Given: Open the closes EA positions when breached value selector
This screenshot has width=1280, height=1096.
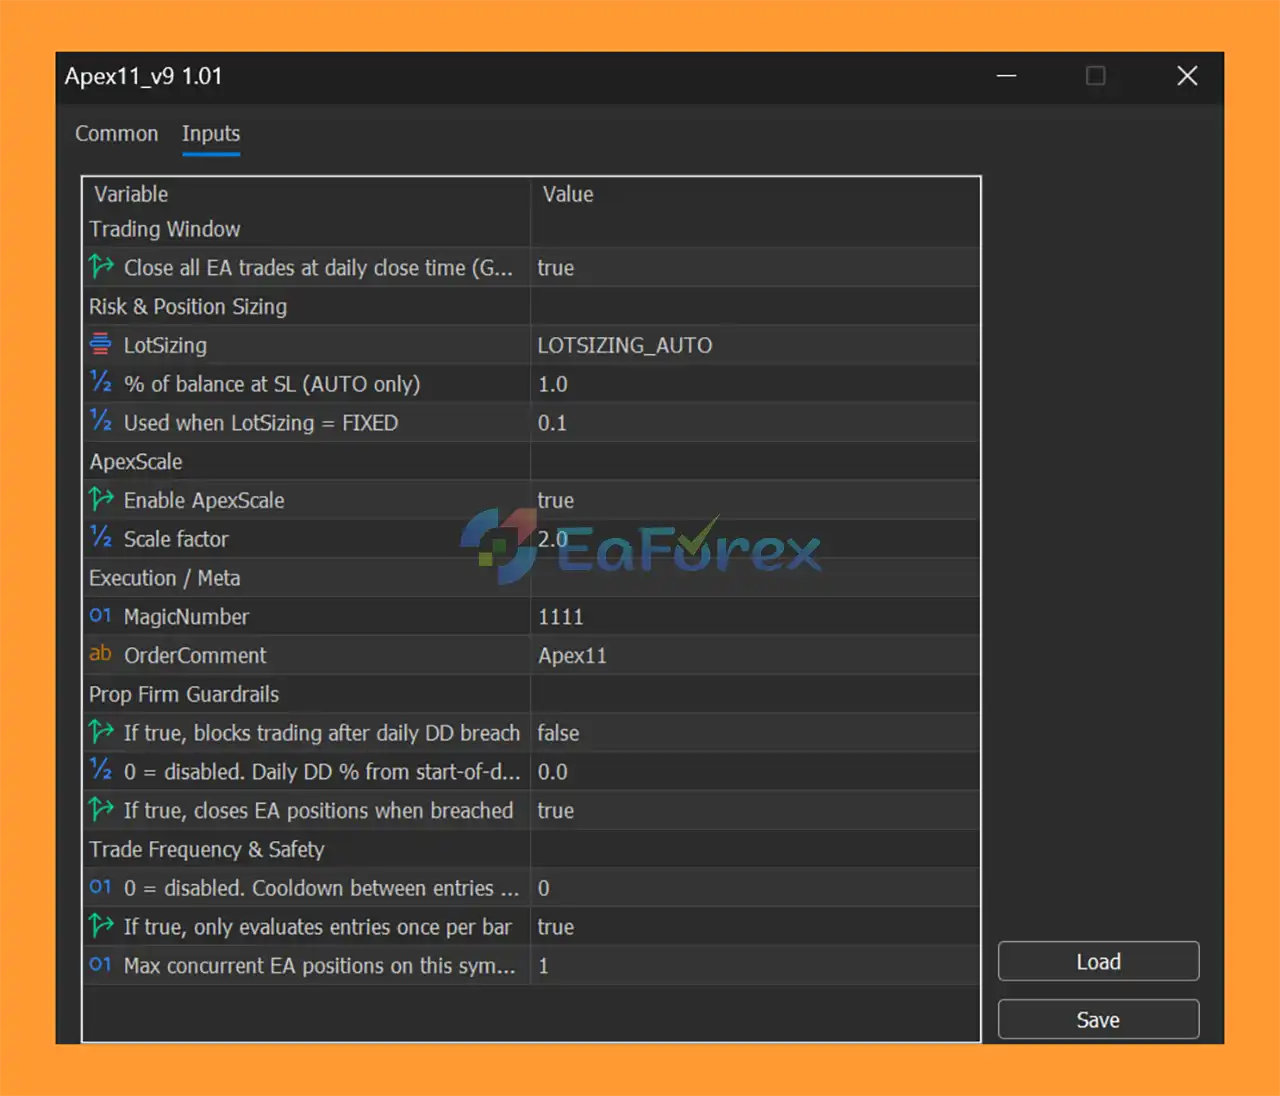Looking at the screenshot, I should 555,811.
